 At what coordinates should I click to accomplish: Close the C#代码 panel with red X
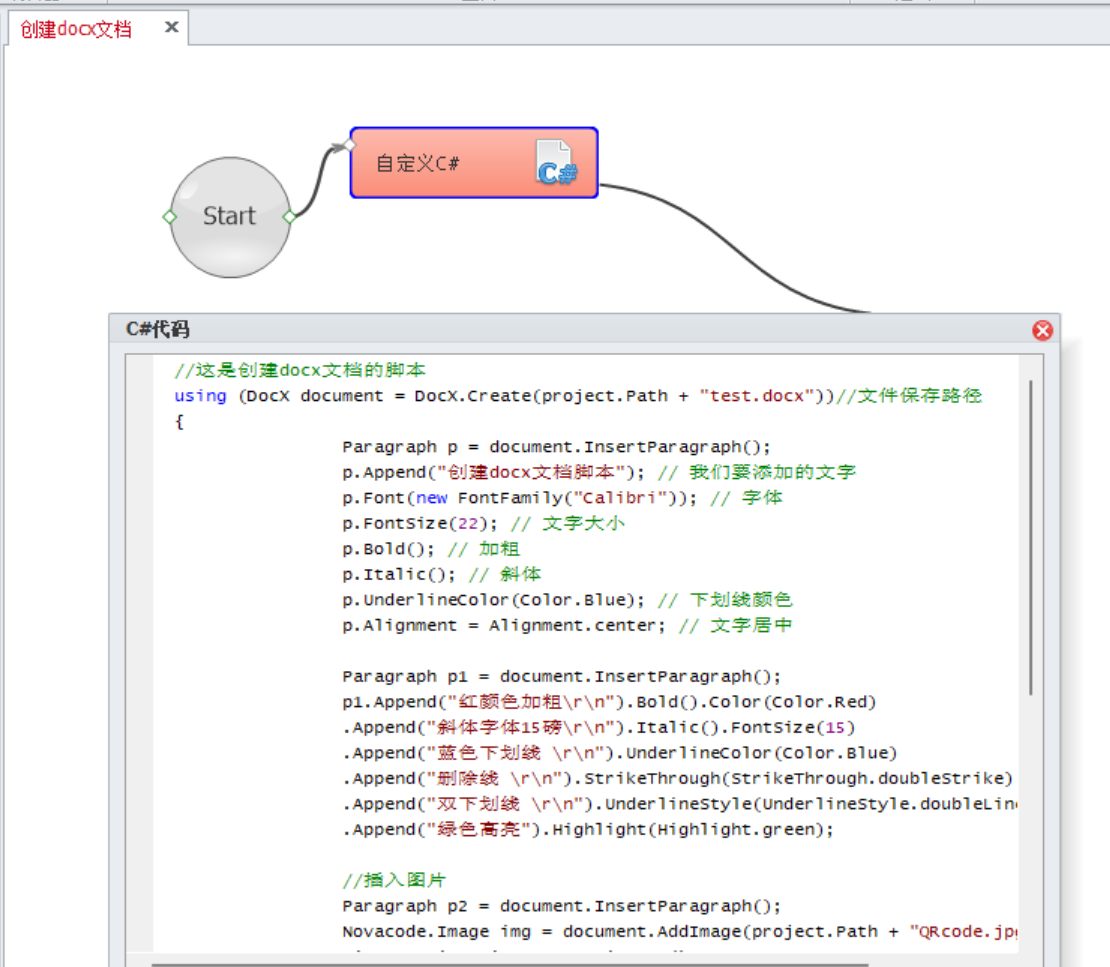(x=1042, y=331)
